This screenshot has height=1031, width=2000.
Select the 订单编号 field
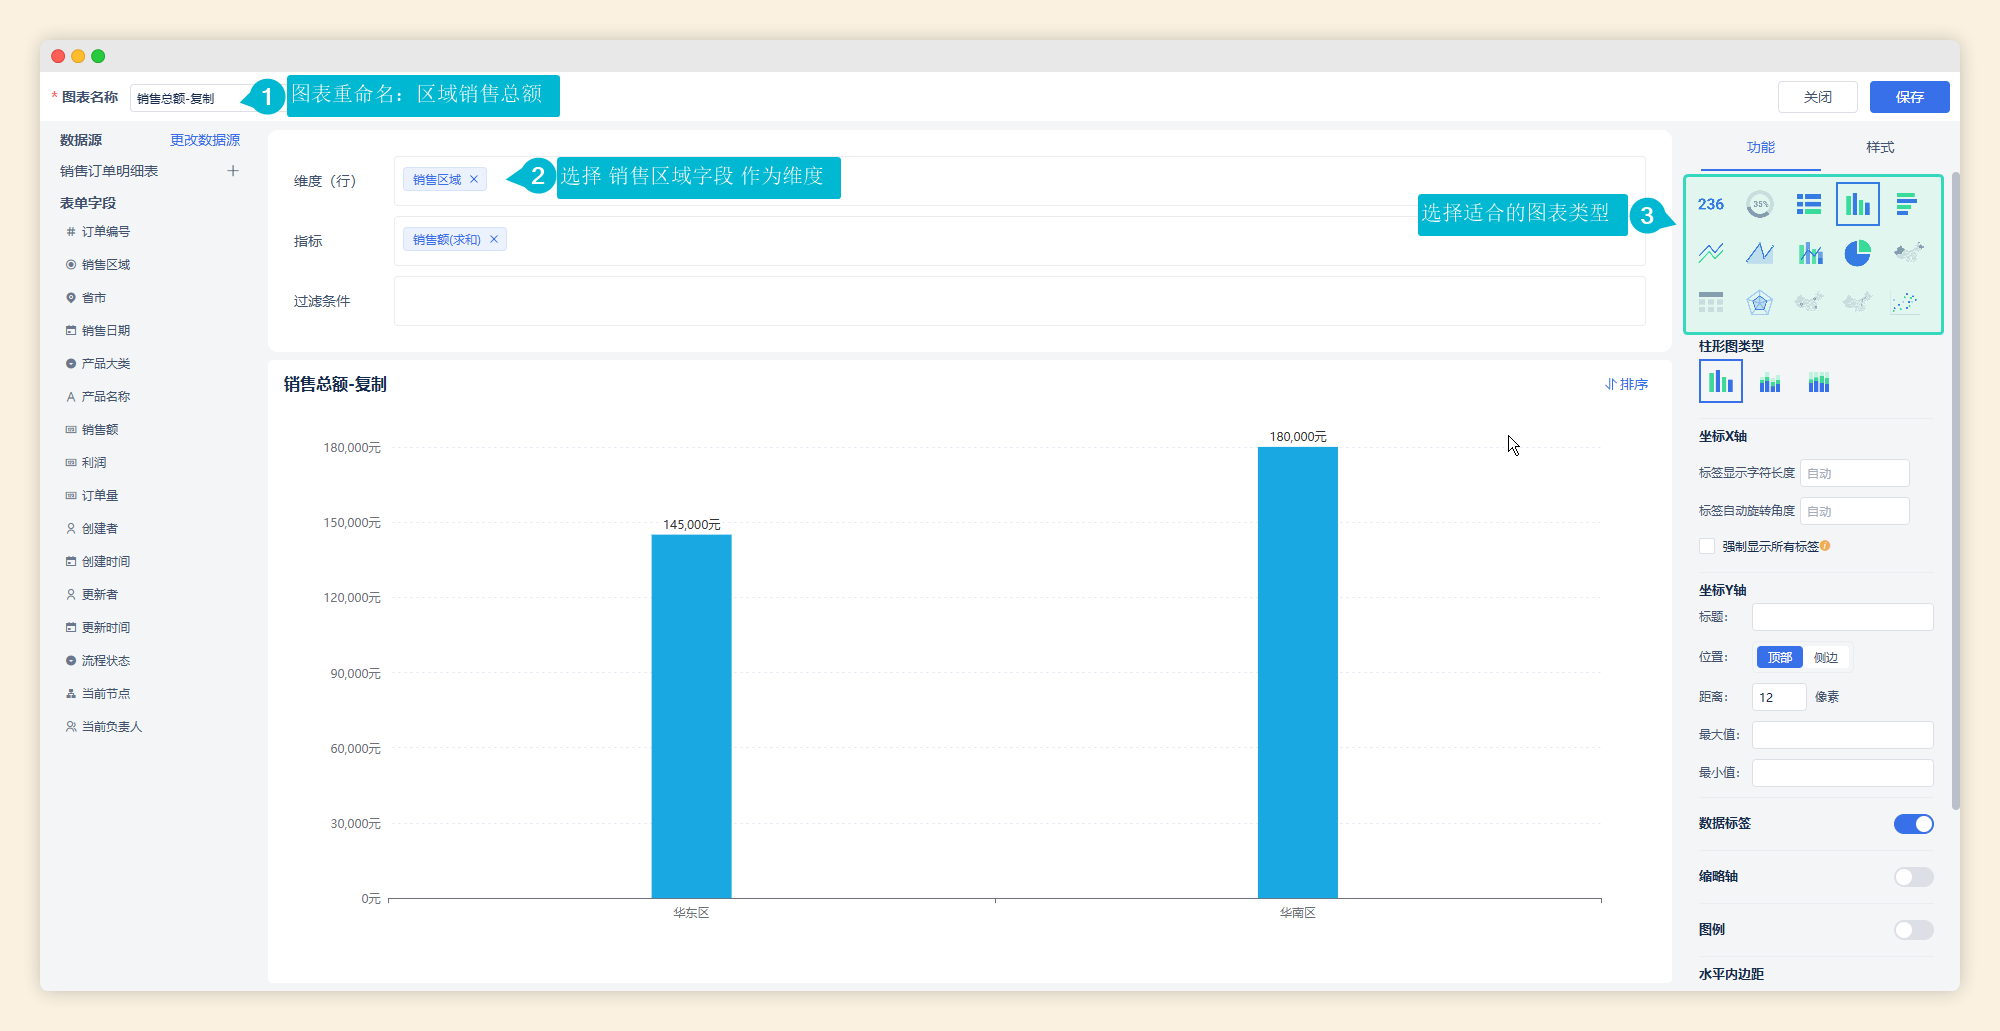98,232
